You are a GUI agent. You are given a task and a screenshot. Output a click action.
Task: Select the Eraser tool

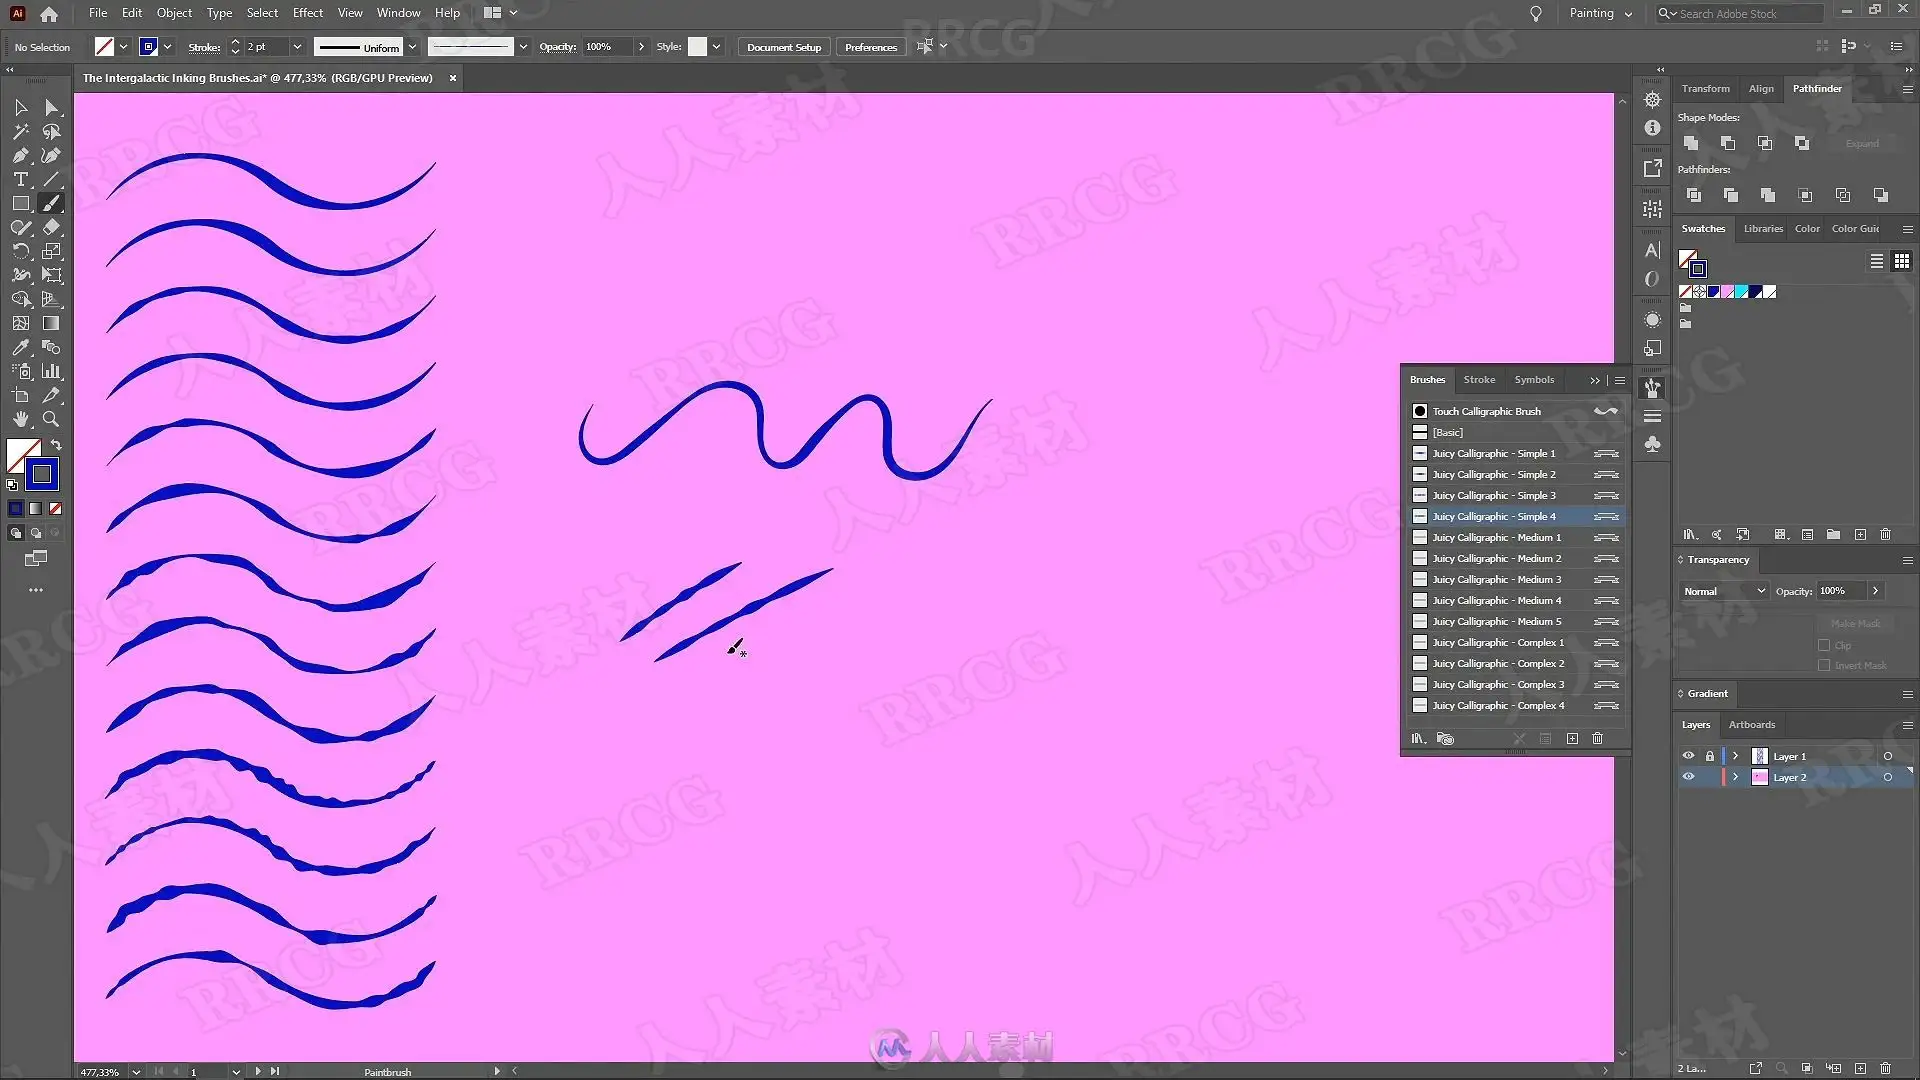tap(52, 228)
